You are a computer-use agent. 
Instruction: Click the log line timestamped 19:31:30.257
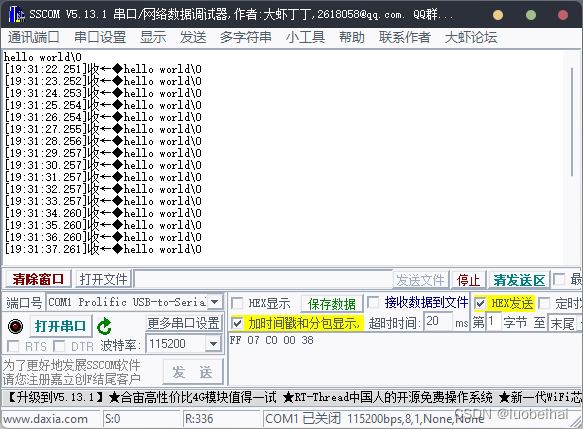(103, 165)
